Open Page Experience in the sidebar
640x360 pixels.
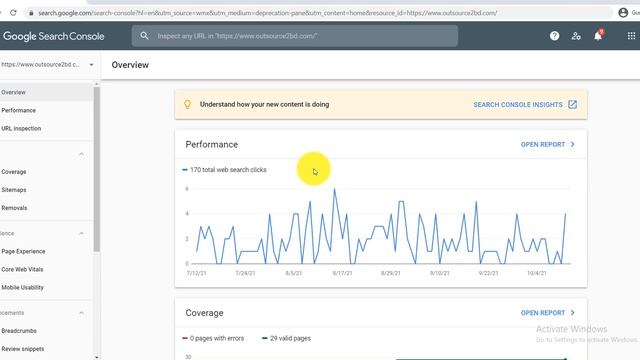46,251
